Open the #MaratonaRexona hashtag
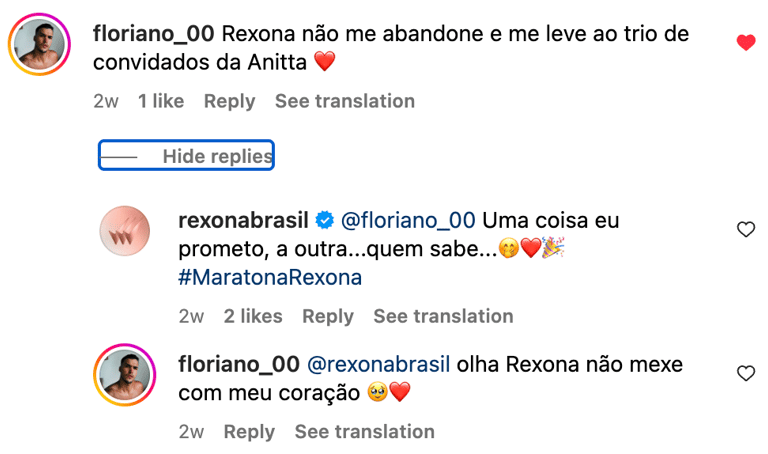768x454 pixels. (x=270, y=277)
